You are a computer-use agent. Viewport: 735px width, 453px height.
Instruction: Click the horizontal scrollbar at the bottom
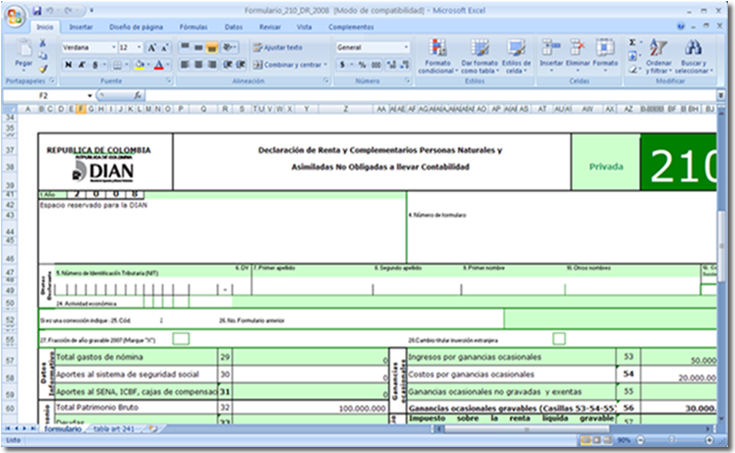(x=526, y=429)
